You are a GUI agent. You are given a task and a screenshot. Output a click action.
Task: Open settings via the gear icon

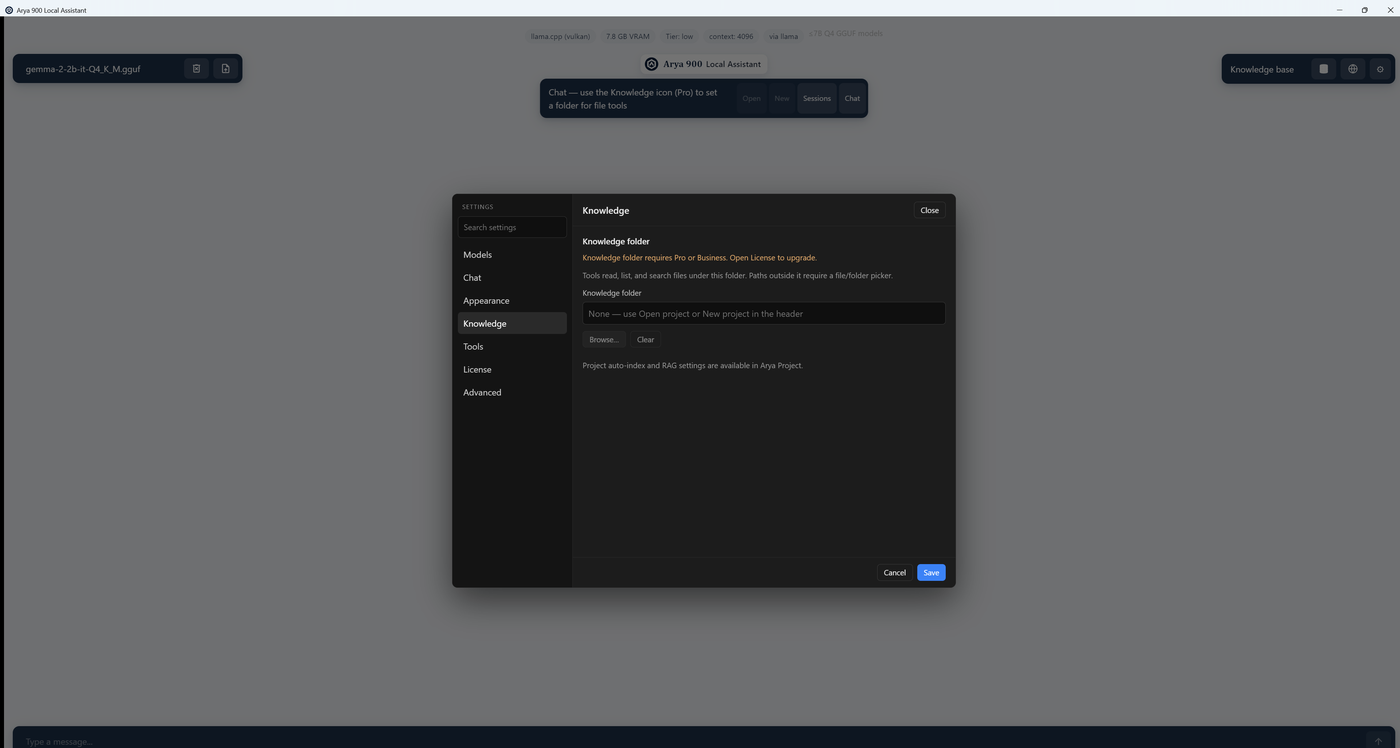point(1381,69)
